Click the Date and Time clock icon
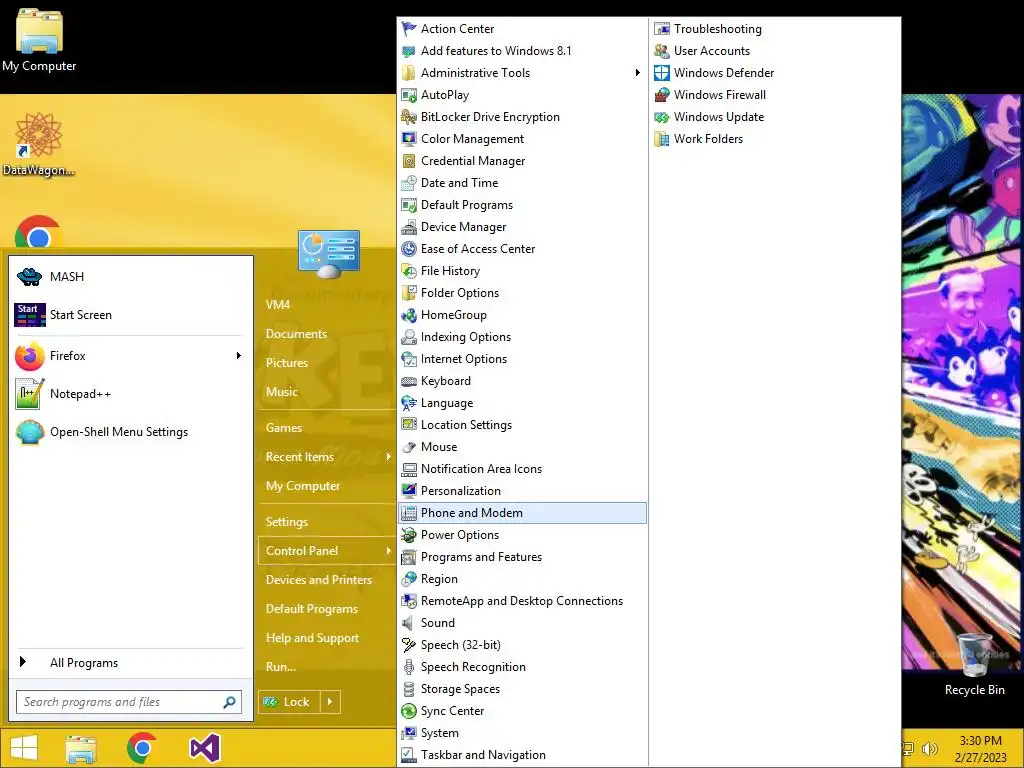 click(x=409, y=183)
